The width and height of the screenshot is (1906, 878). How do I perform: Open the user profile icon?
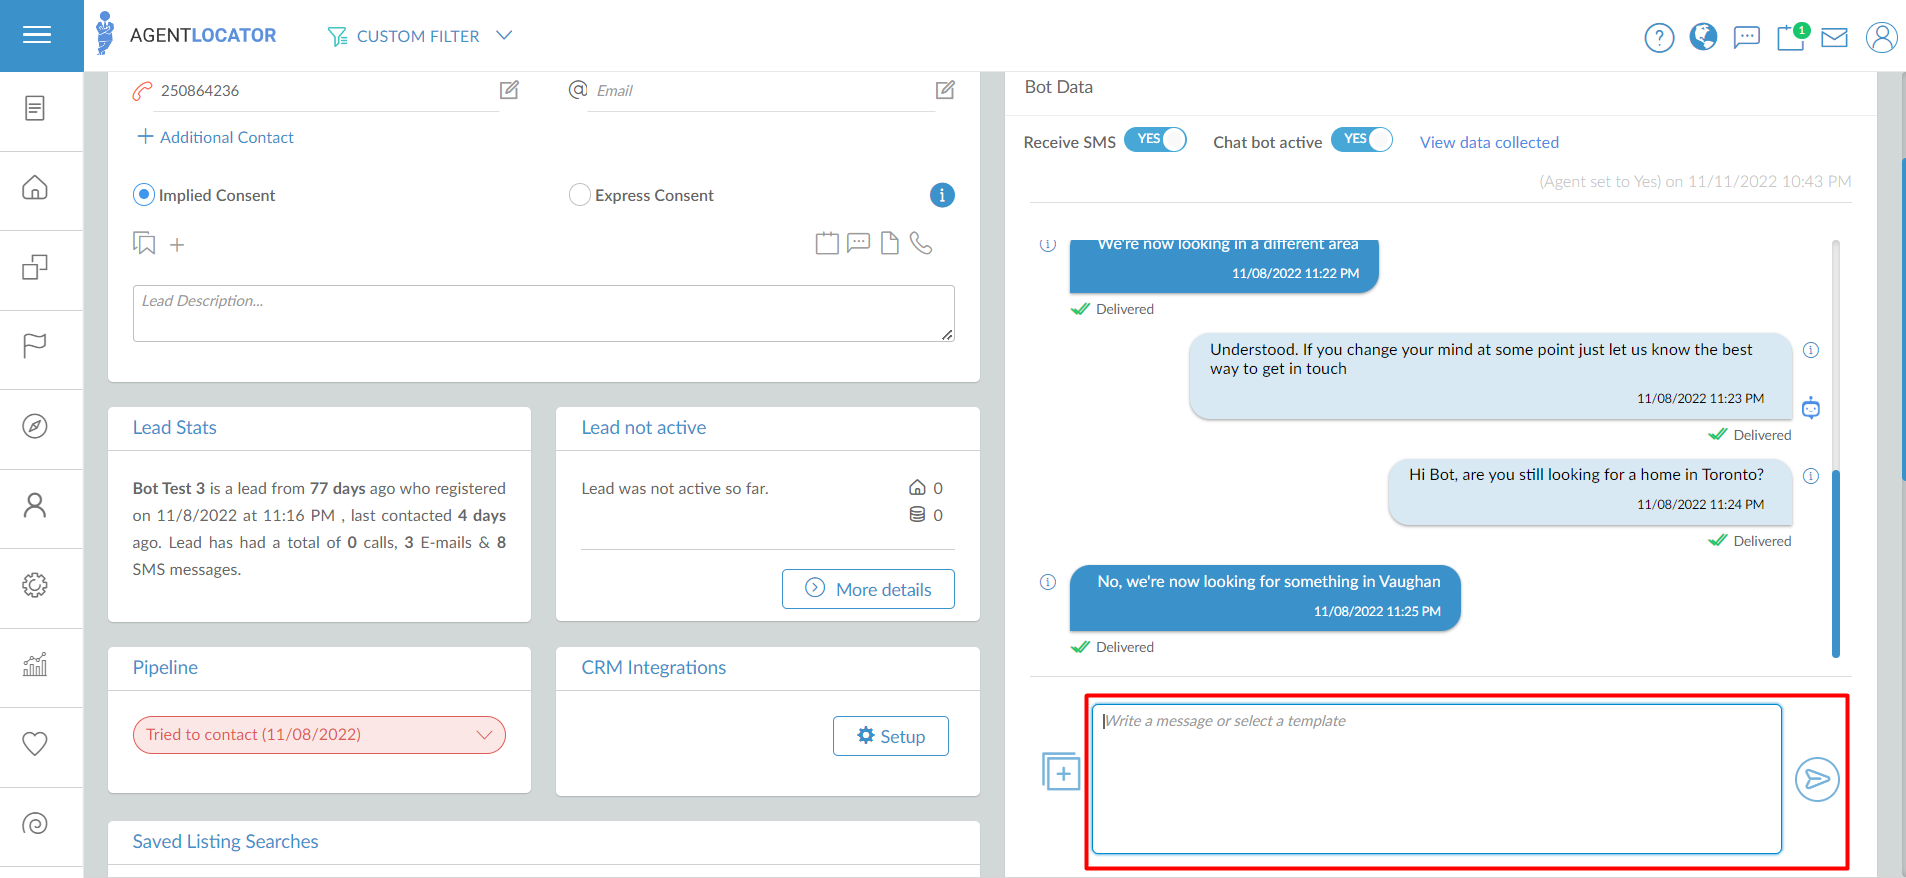click(x=1881, y=37)
